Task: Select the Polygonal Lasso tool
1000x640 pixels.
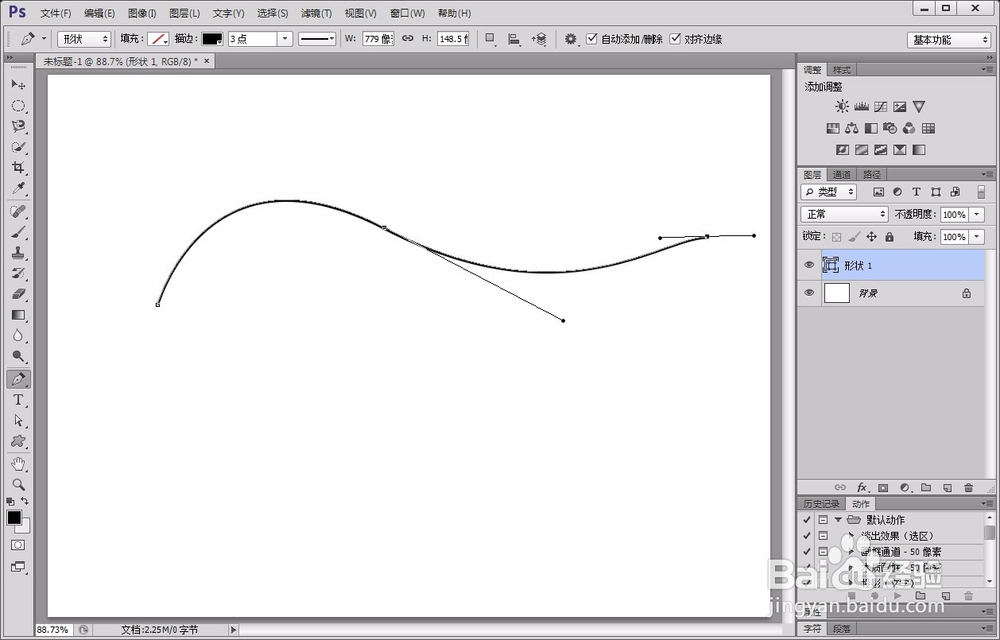Action: point(18,126)
